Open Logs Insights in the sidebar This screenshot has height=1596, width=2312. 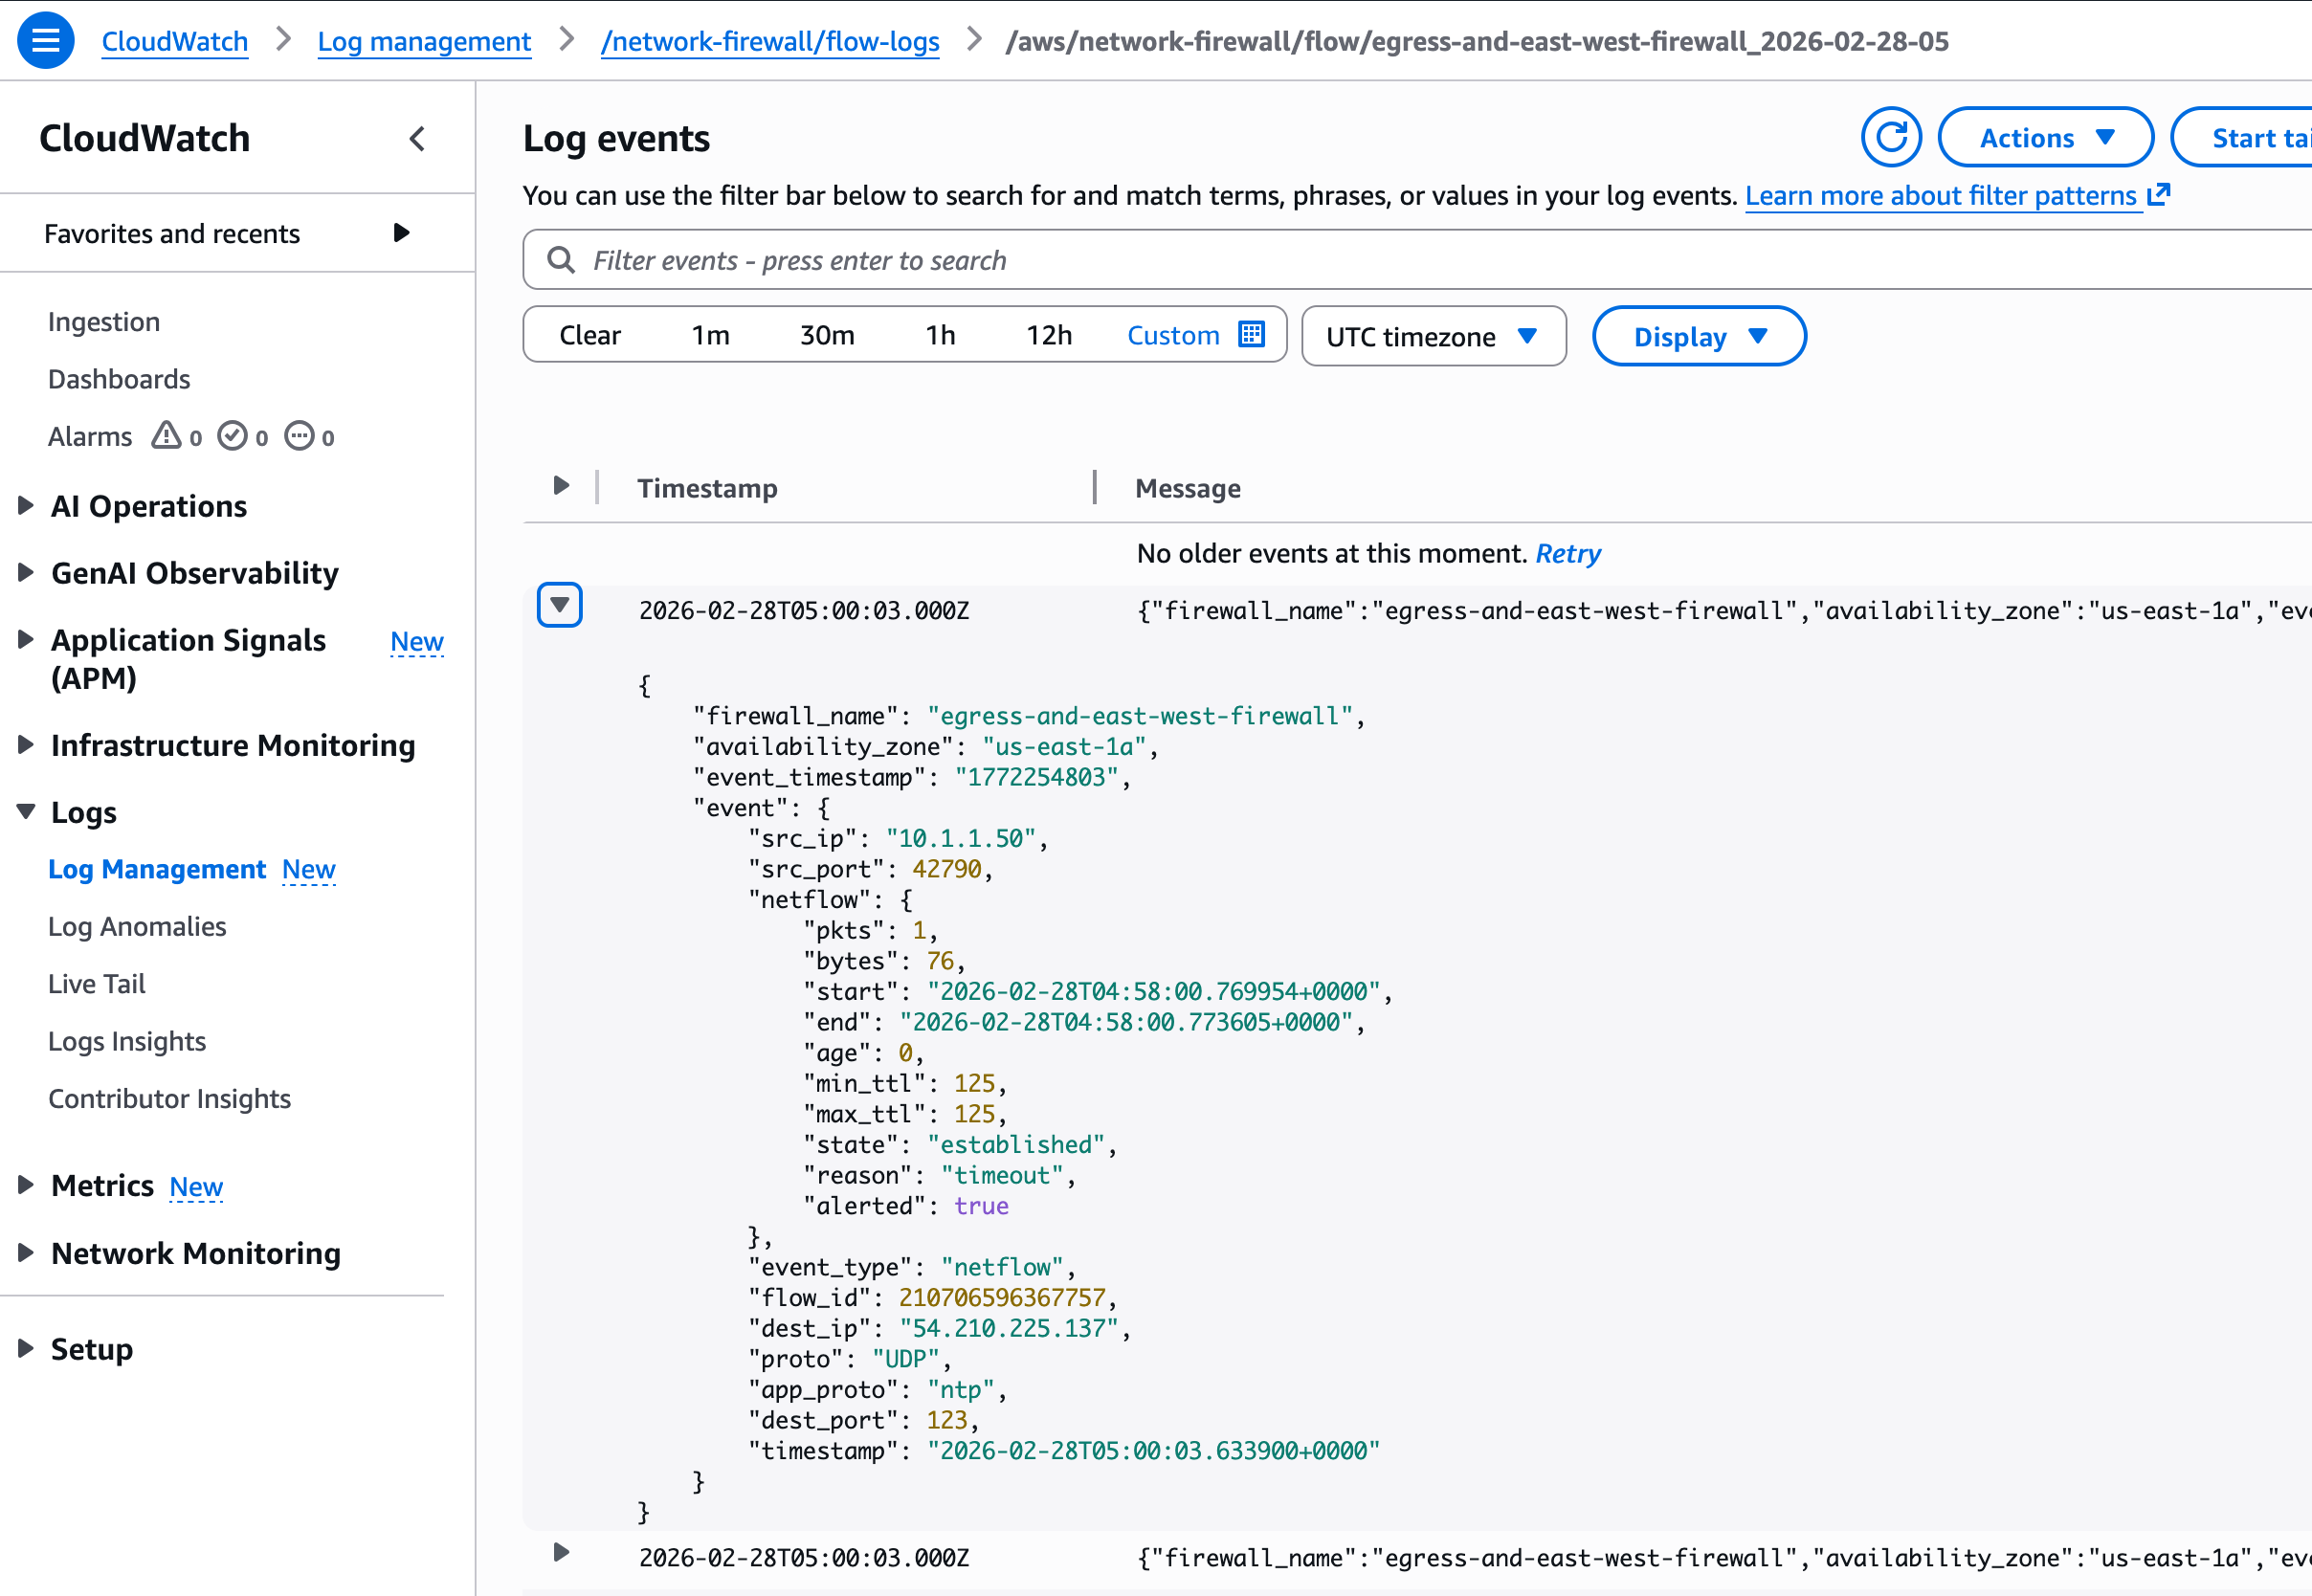tap(127, 1041)
